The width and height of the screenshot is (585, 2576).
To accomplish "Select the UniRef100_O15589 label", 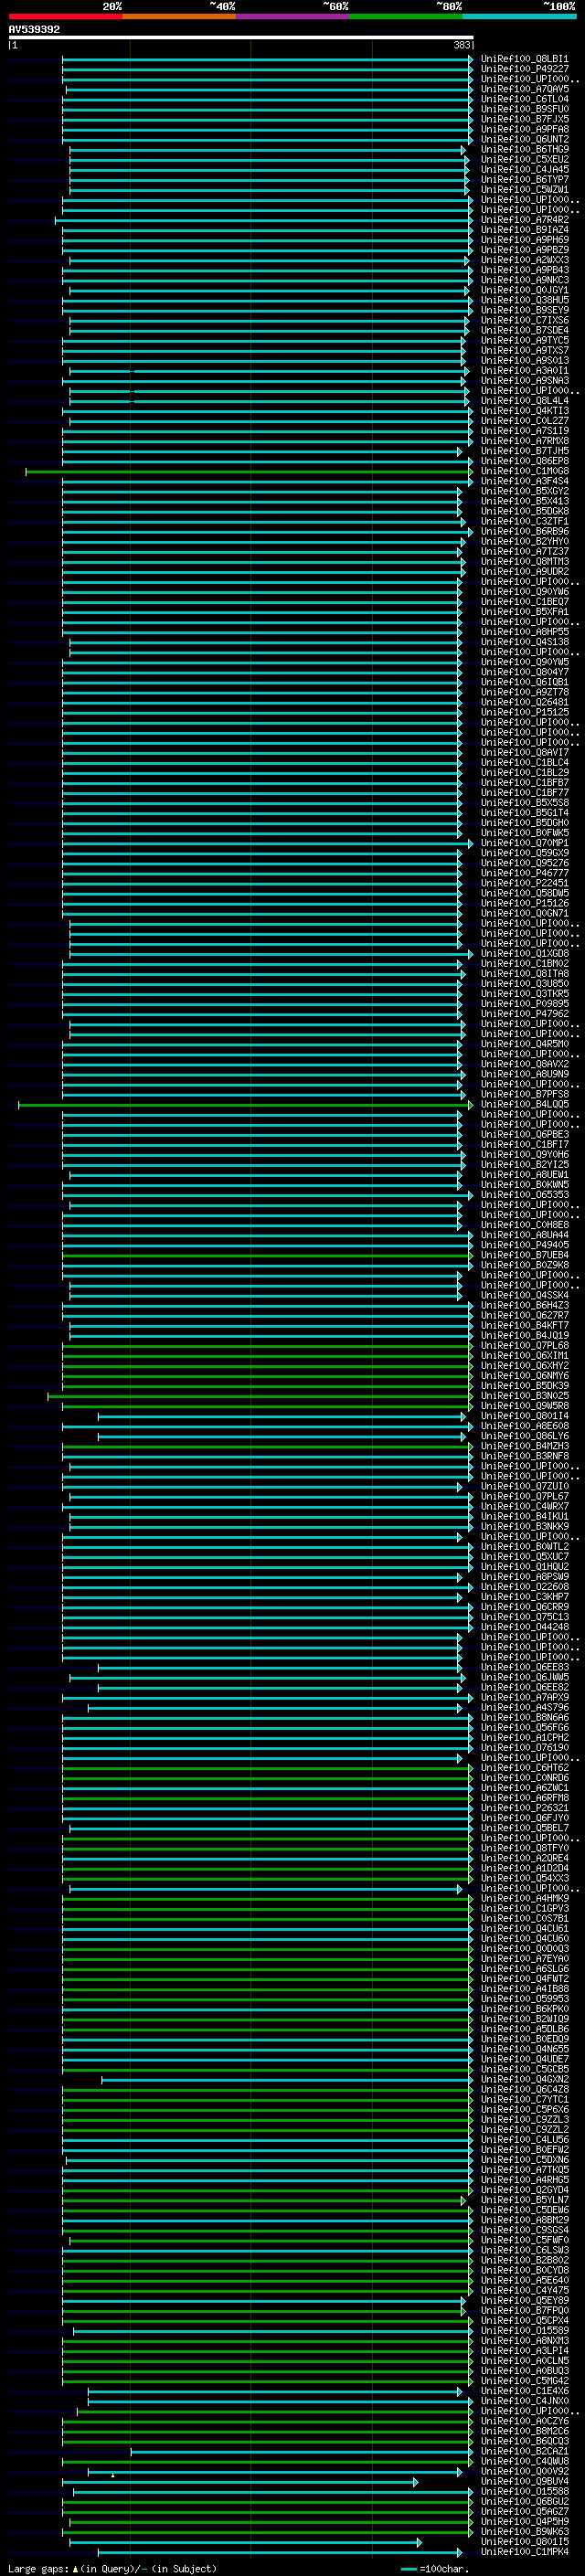I will [x=525, y=2331].
